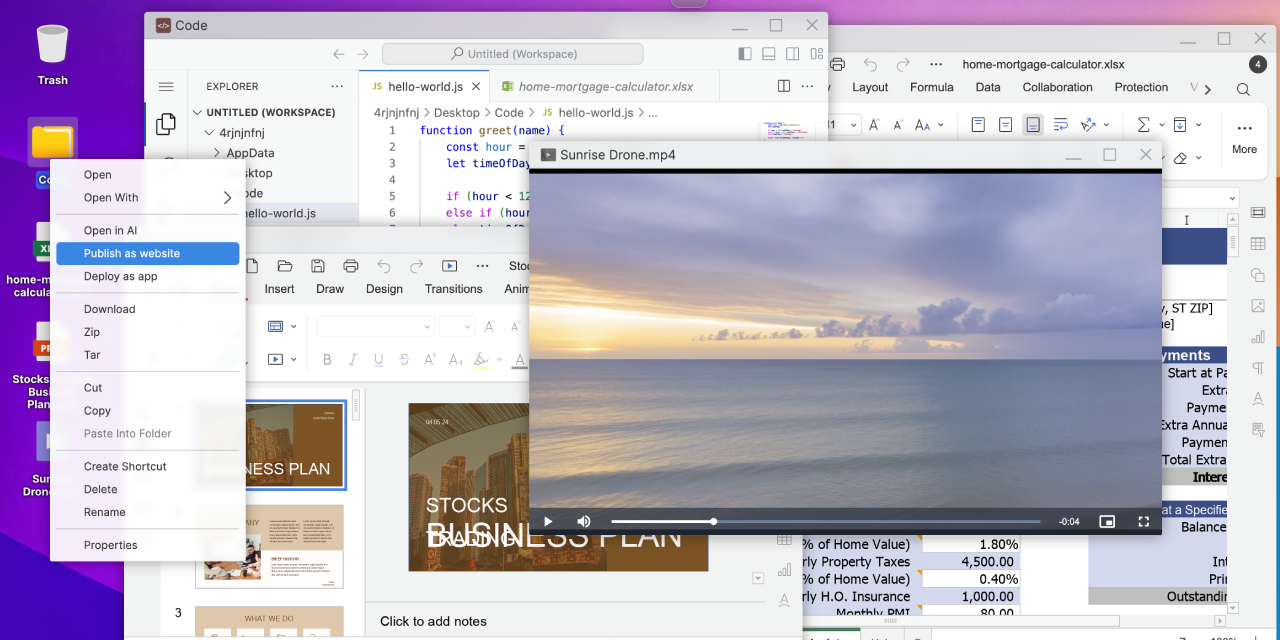Play the Sunrise Drone video
The image size is (1280, 640).
(548, 521)
